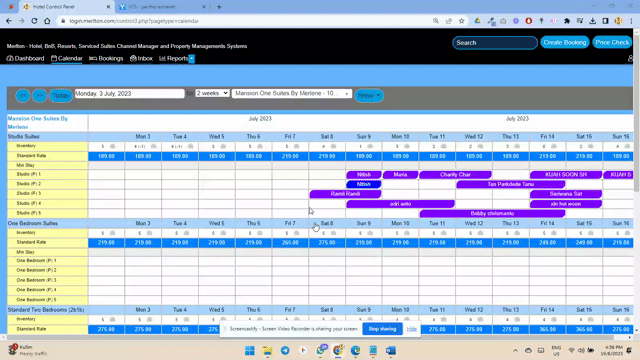Click the Create Booking button
640x360 pixels.
564,42
